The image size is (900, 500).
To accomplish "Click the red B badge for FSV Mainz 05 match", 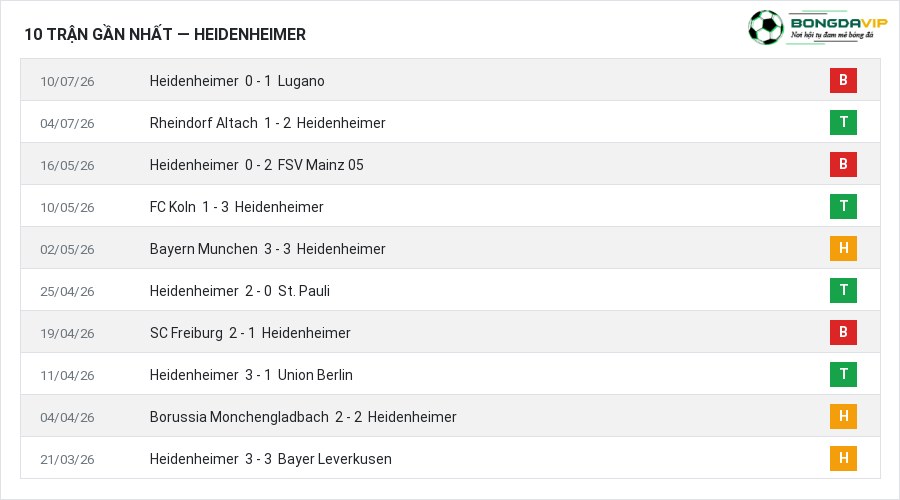I will pyautogui.click(x=843, y=164).
